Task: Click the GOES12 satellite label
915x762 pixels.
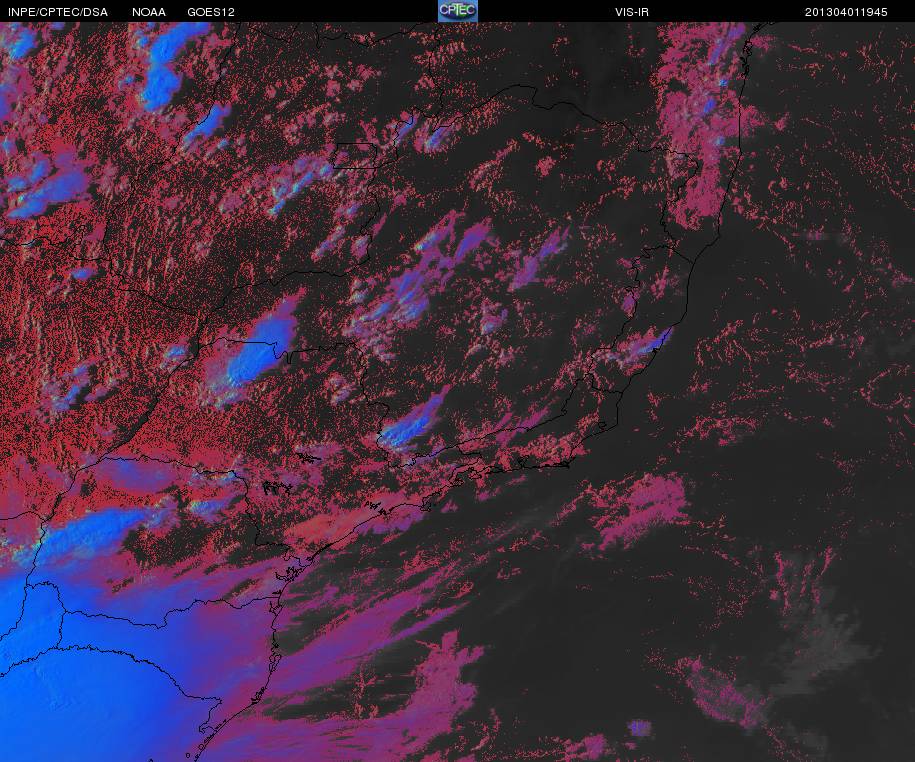Action: 211,12
